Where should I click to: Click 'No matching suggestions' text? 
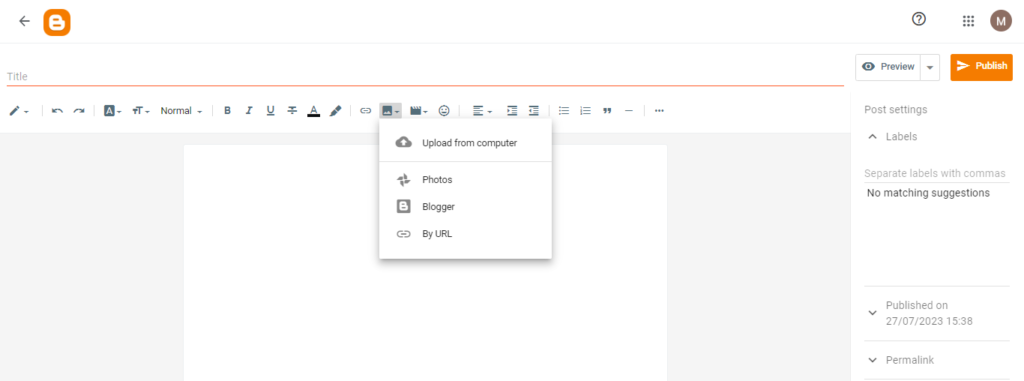pyautogui.click(x=928, y=193)
